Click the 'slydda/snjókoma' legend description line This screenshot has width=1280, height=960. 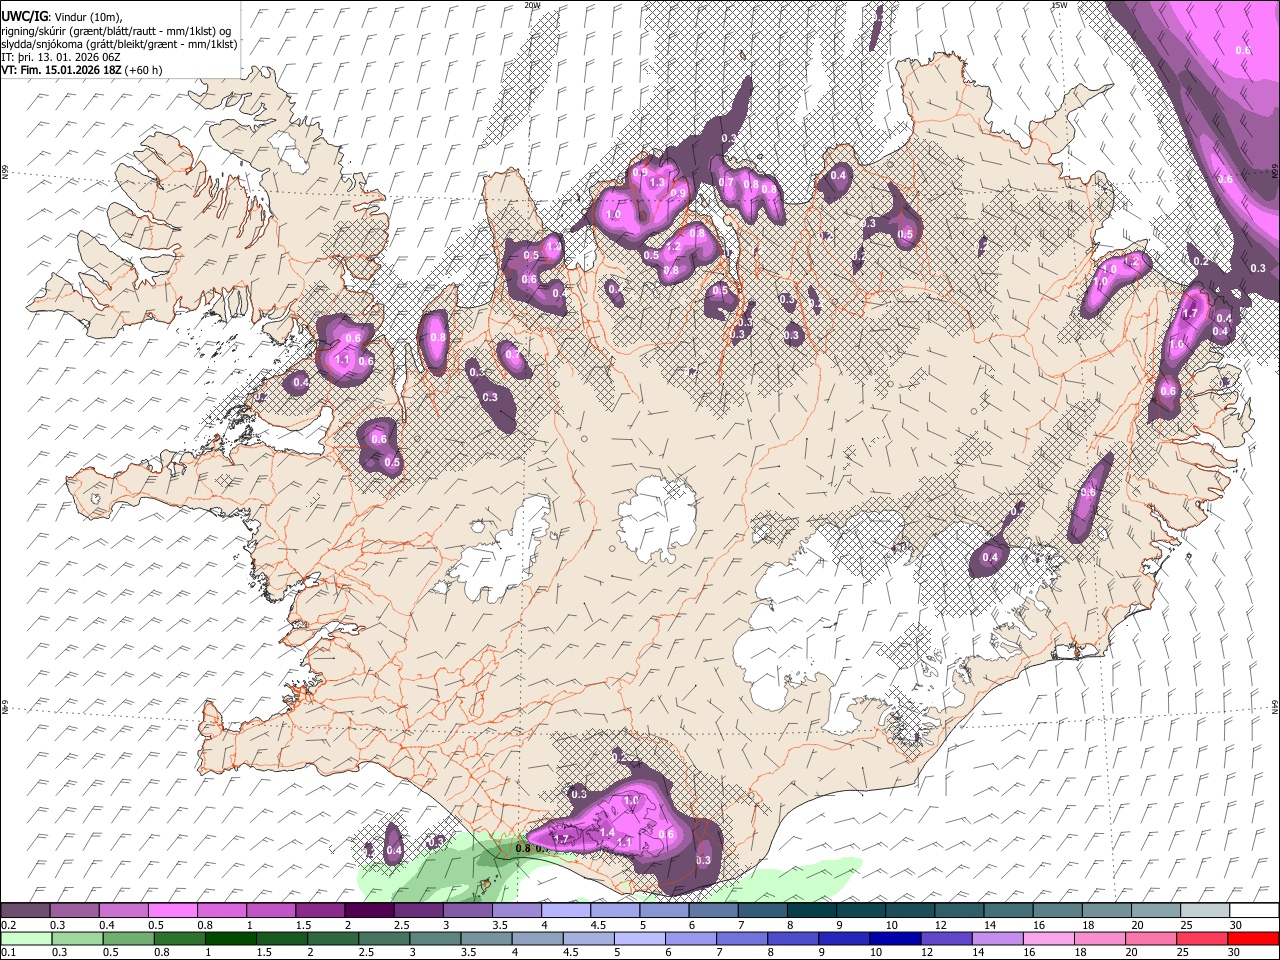point(120,44)
